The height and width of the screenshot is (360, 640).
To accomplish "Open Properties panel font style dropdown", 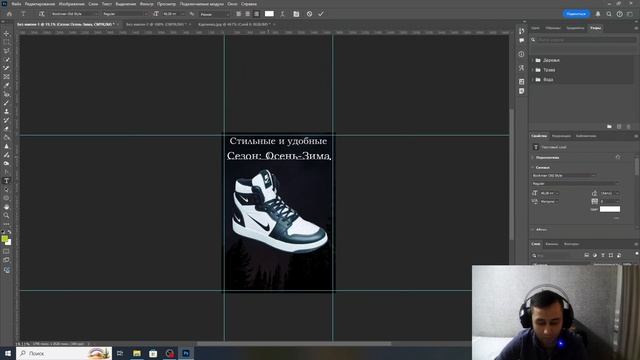I will click(x=576, y=184).
